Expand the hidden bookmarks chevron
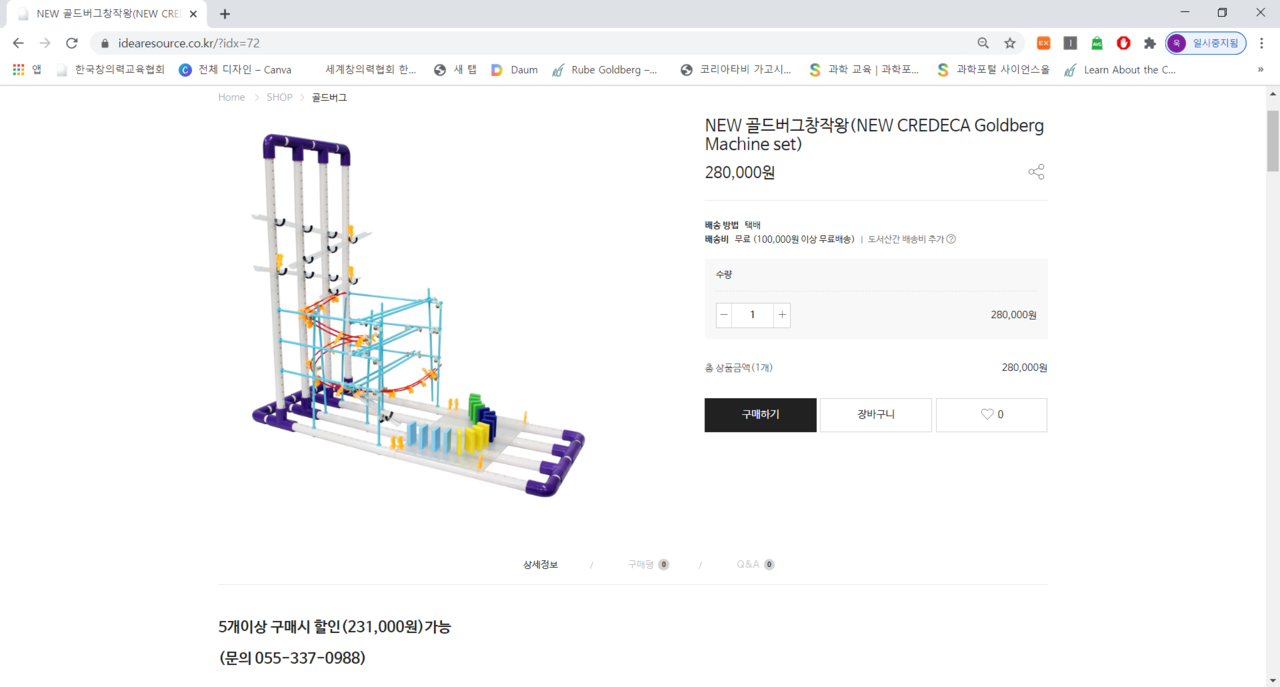Screen dimensions: 1280x687 (1260, 70)
